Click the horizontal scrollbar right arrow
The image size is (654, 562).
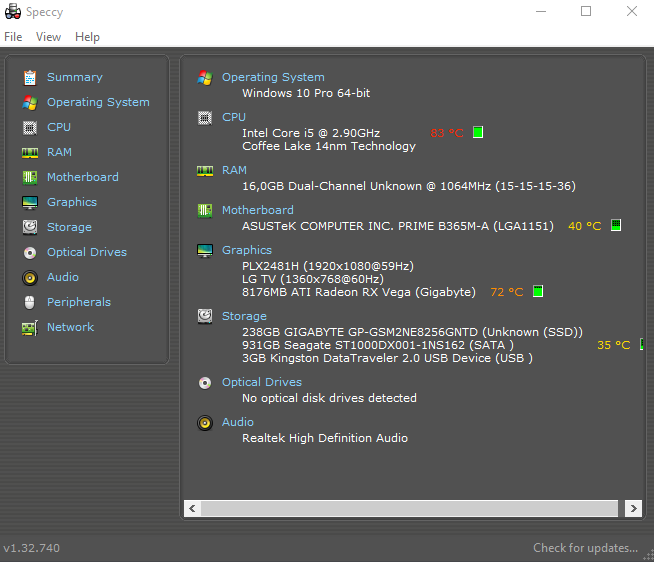point(633,508)
